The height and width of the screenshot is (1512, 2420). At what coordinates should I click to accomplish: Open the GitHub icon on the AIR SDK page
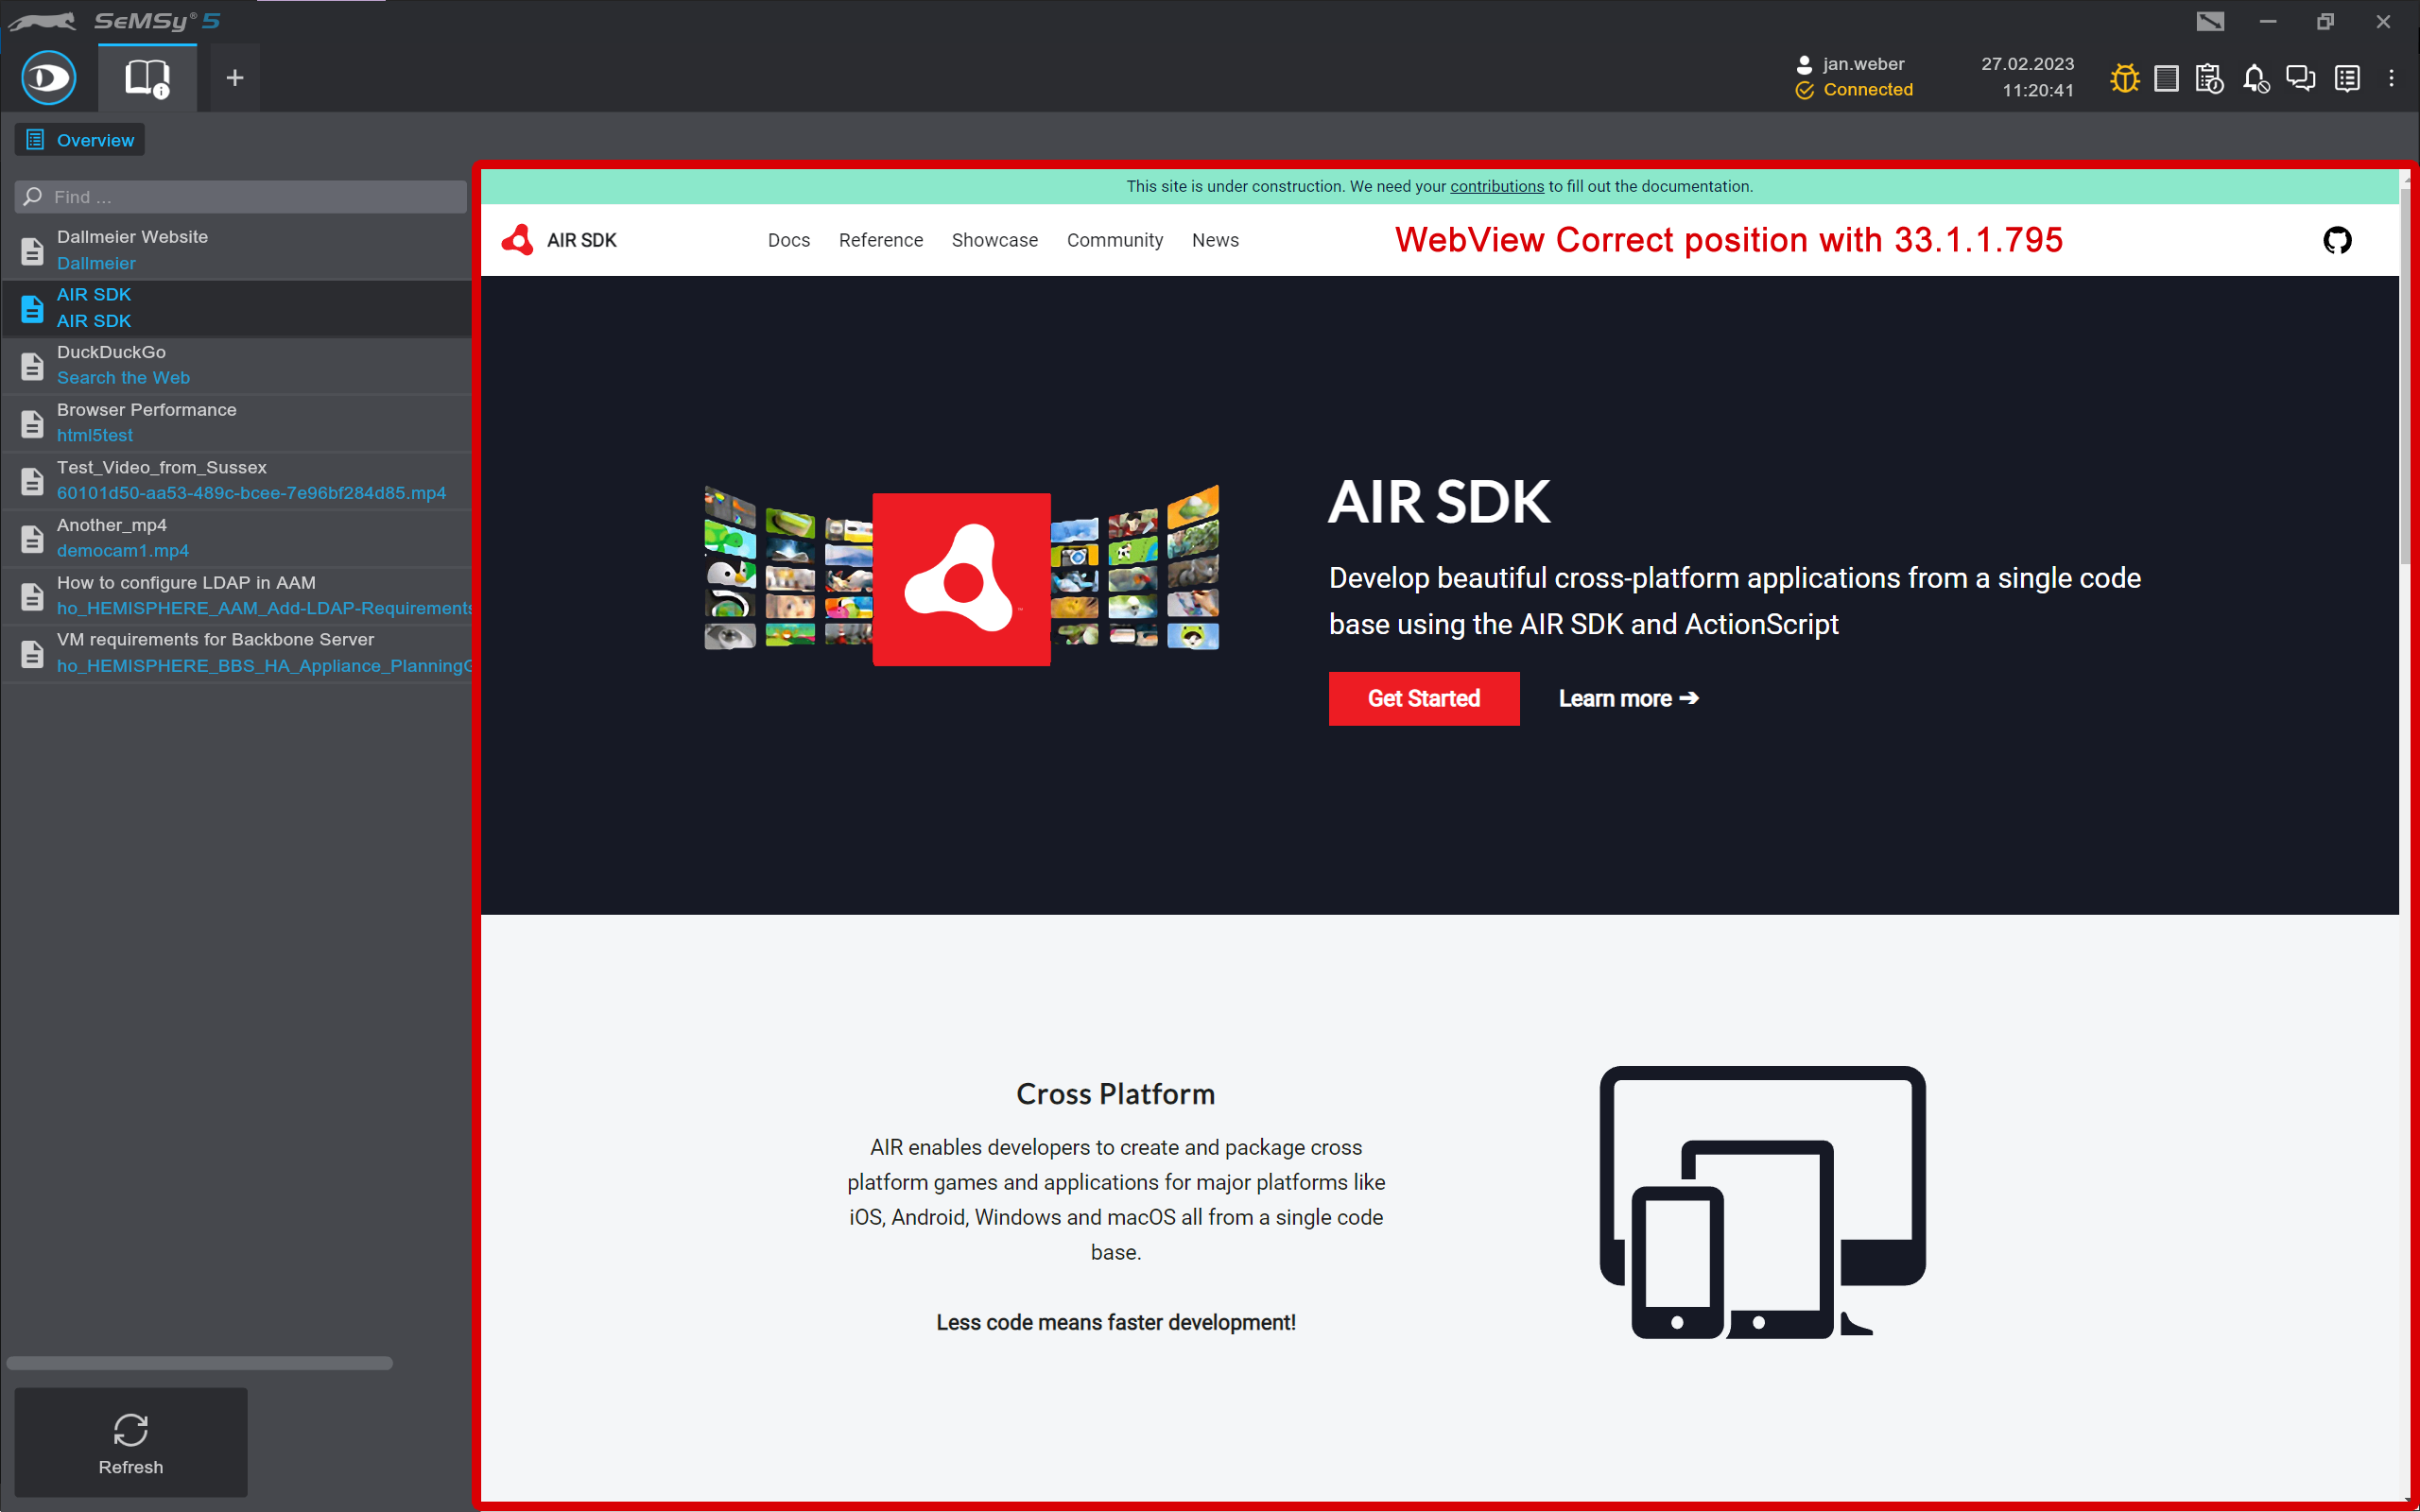pyautogui.click(x=2337, y=240)
